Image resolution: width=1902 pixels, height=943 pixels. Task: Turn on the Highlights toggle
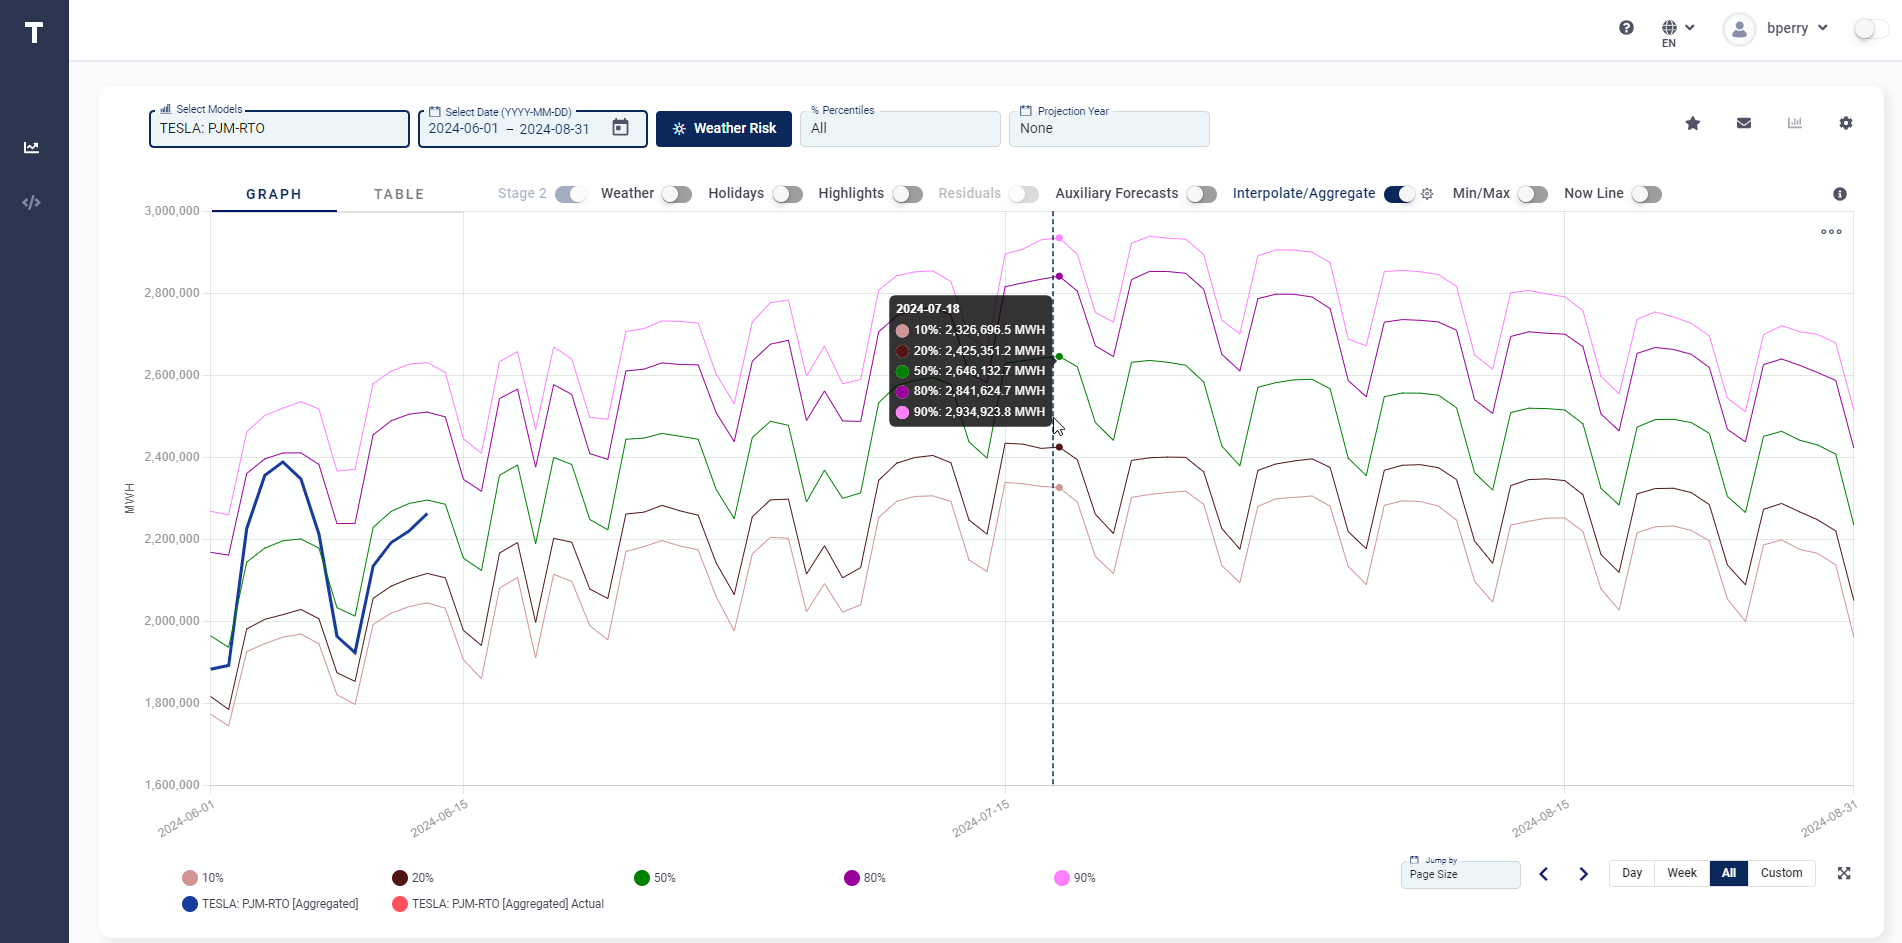click(x=907, y=194)
